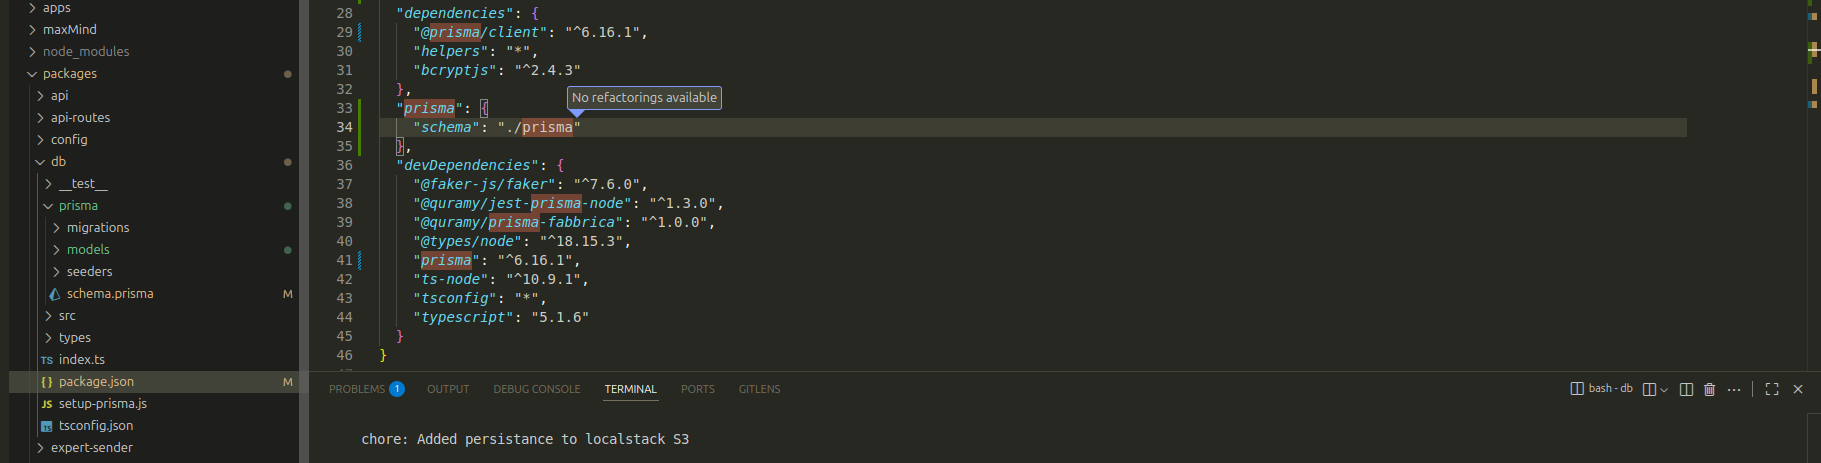
Task: Collapse the prisma folder chevron
Action: 48,206
